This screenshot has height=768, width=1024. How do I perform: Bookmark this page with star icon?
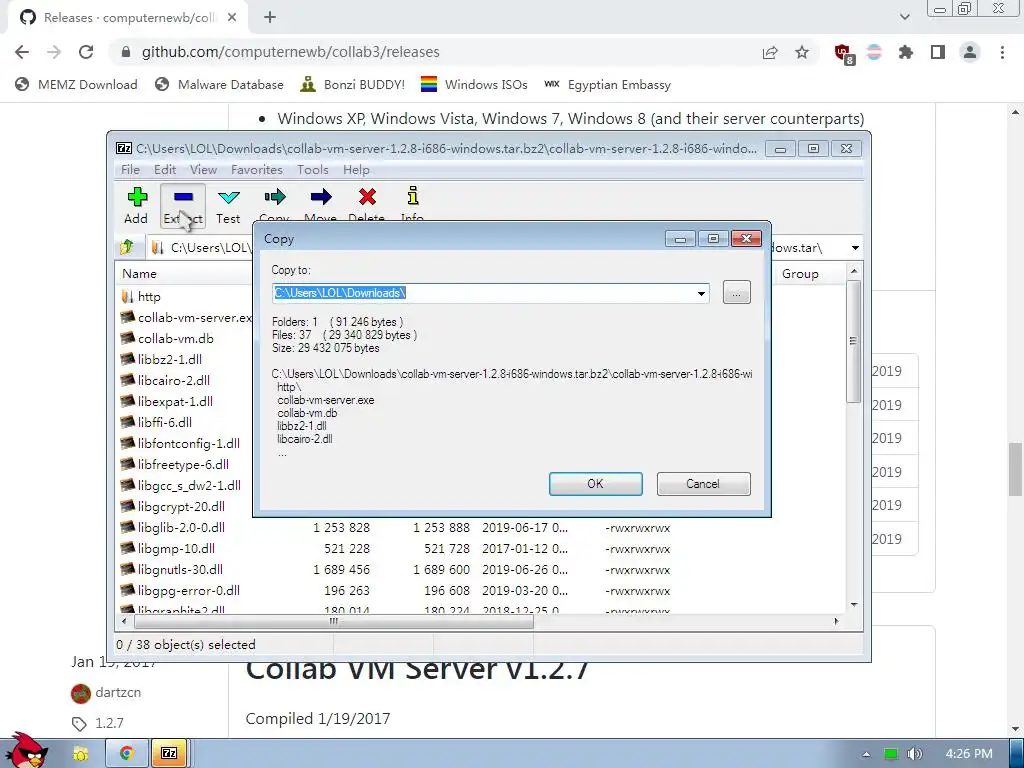click(x=802, y=52)
